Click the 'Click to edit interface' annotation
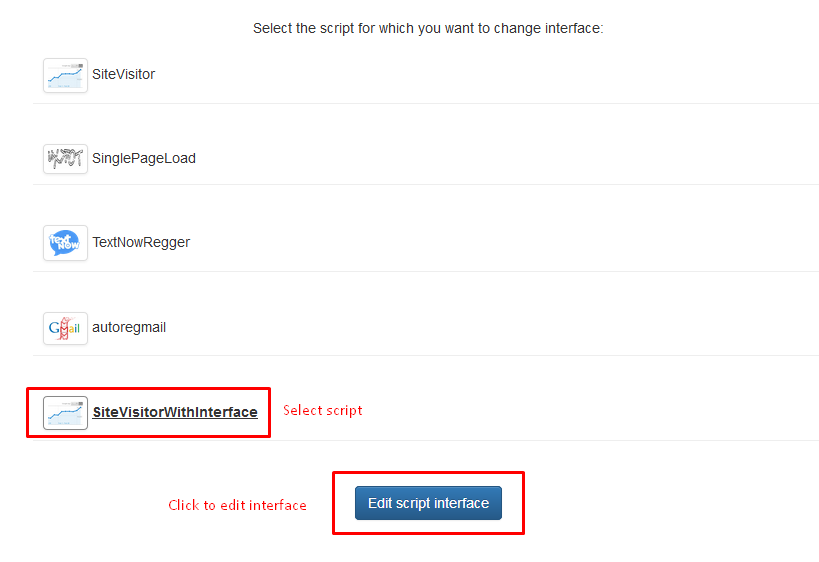 click(237, 505)
